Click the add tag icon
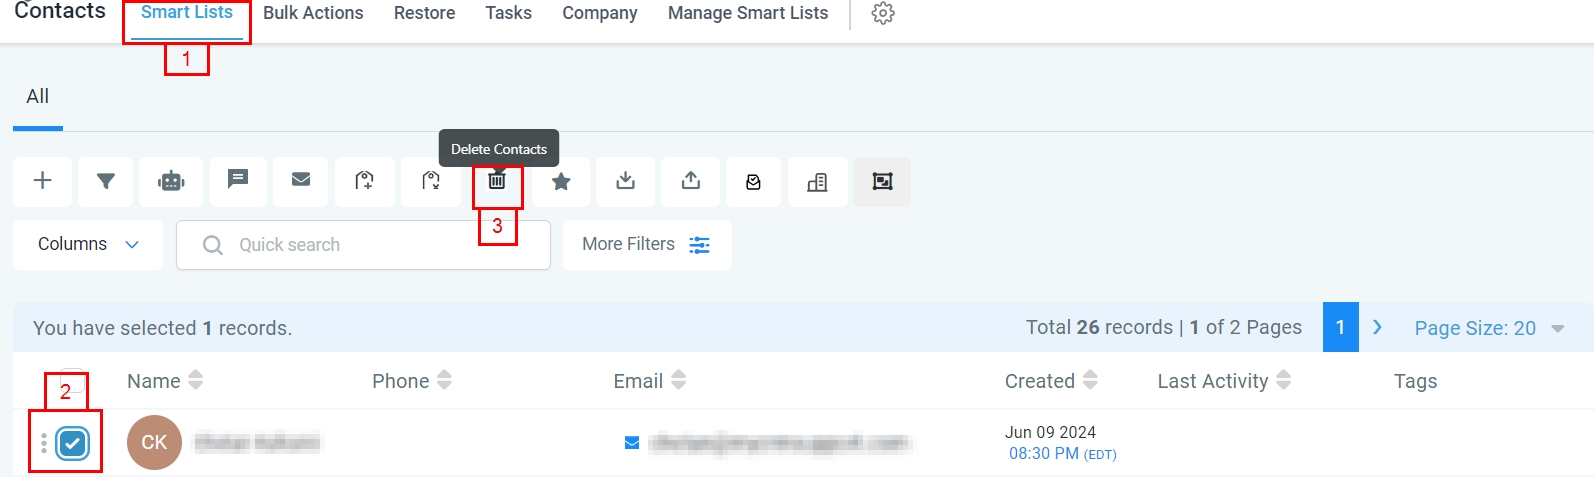This screenshot has width=1594, height=477. (365, 181)
